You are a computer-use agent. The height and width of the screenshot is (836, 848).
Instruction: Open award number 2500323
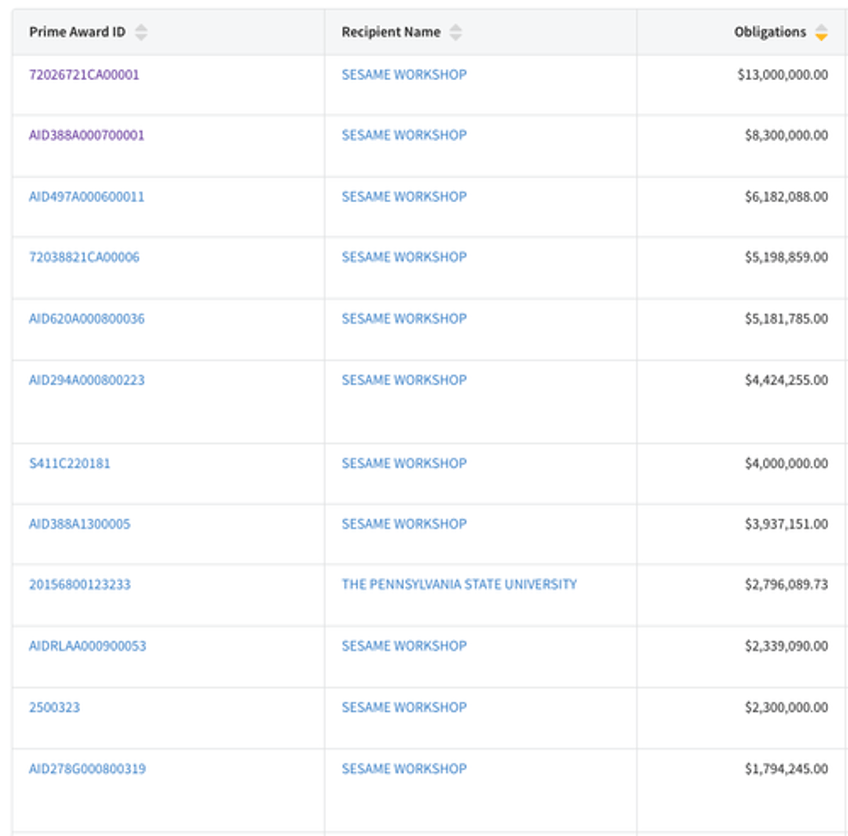pyautogui.click(x=54, y=708)
